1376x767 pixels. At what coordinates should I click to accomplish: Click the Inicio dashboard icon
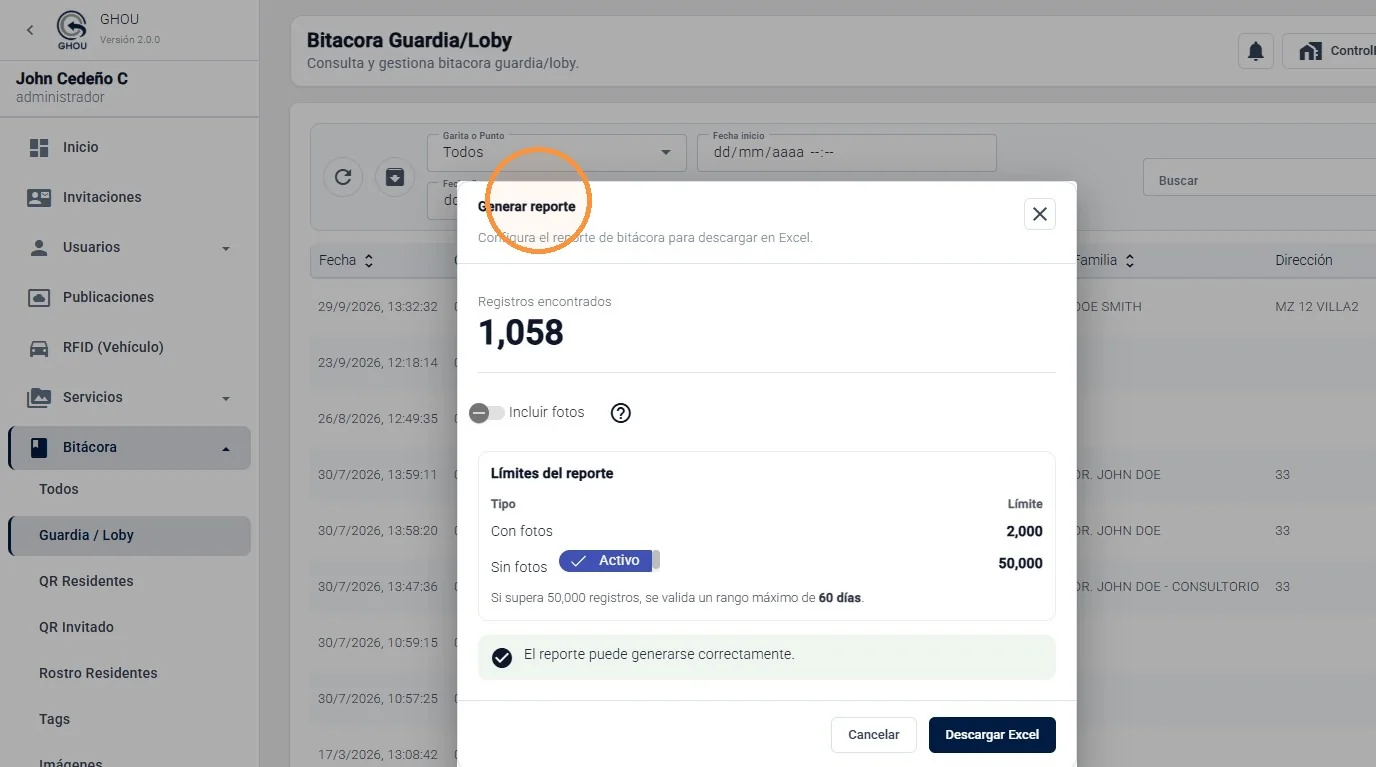coord(39,147)
